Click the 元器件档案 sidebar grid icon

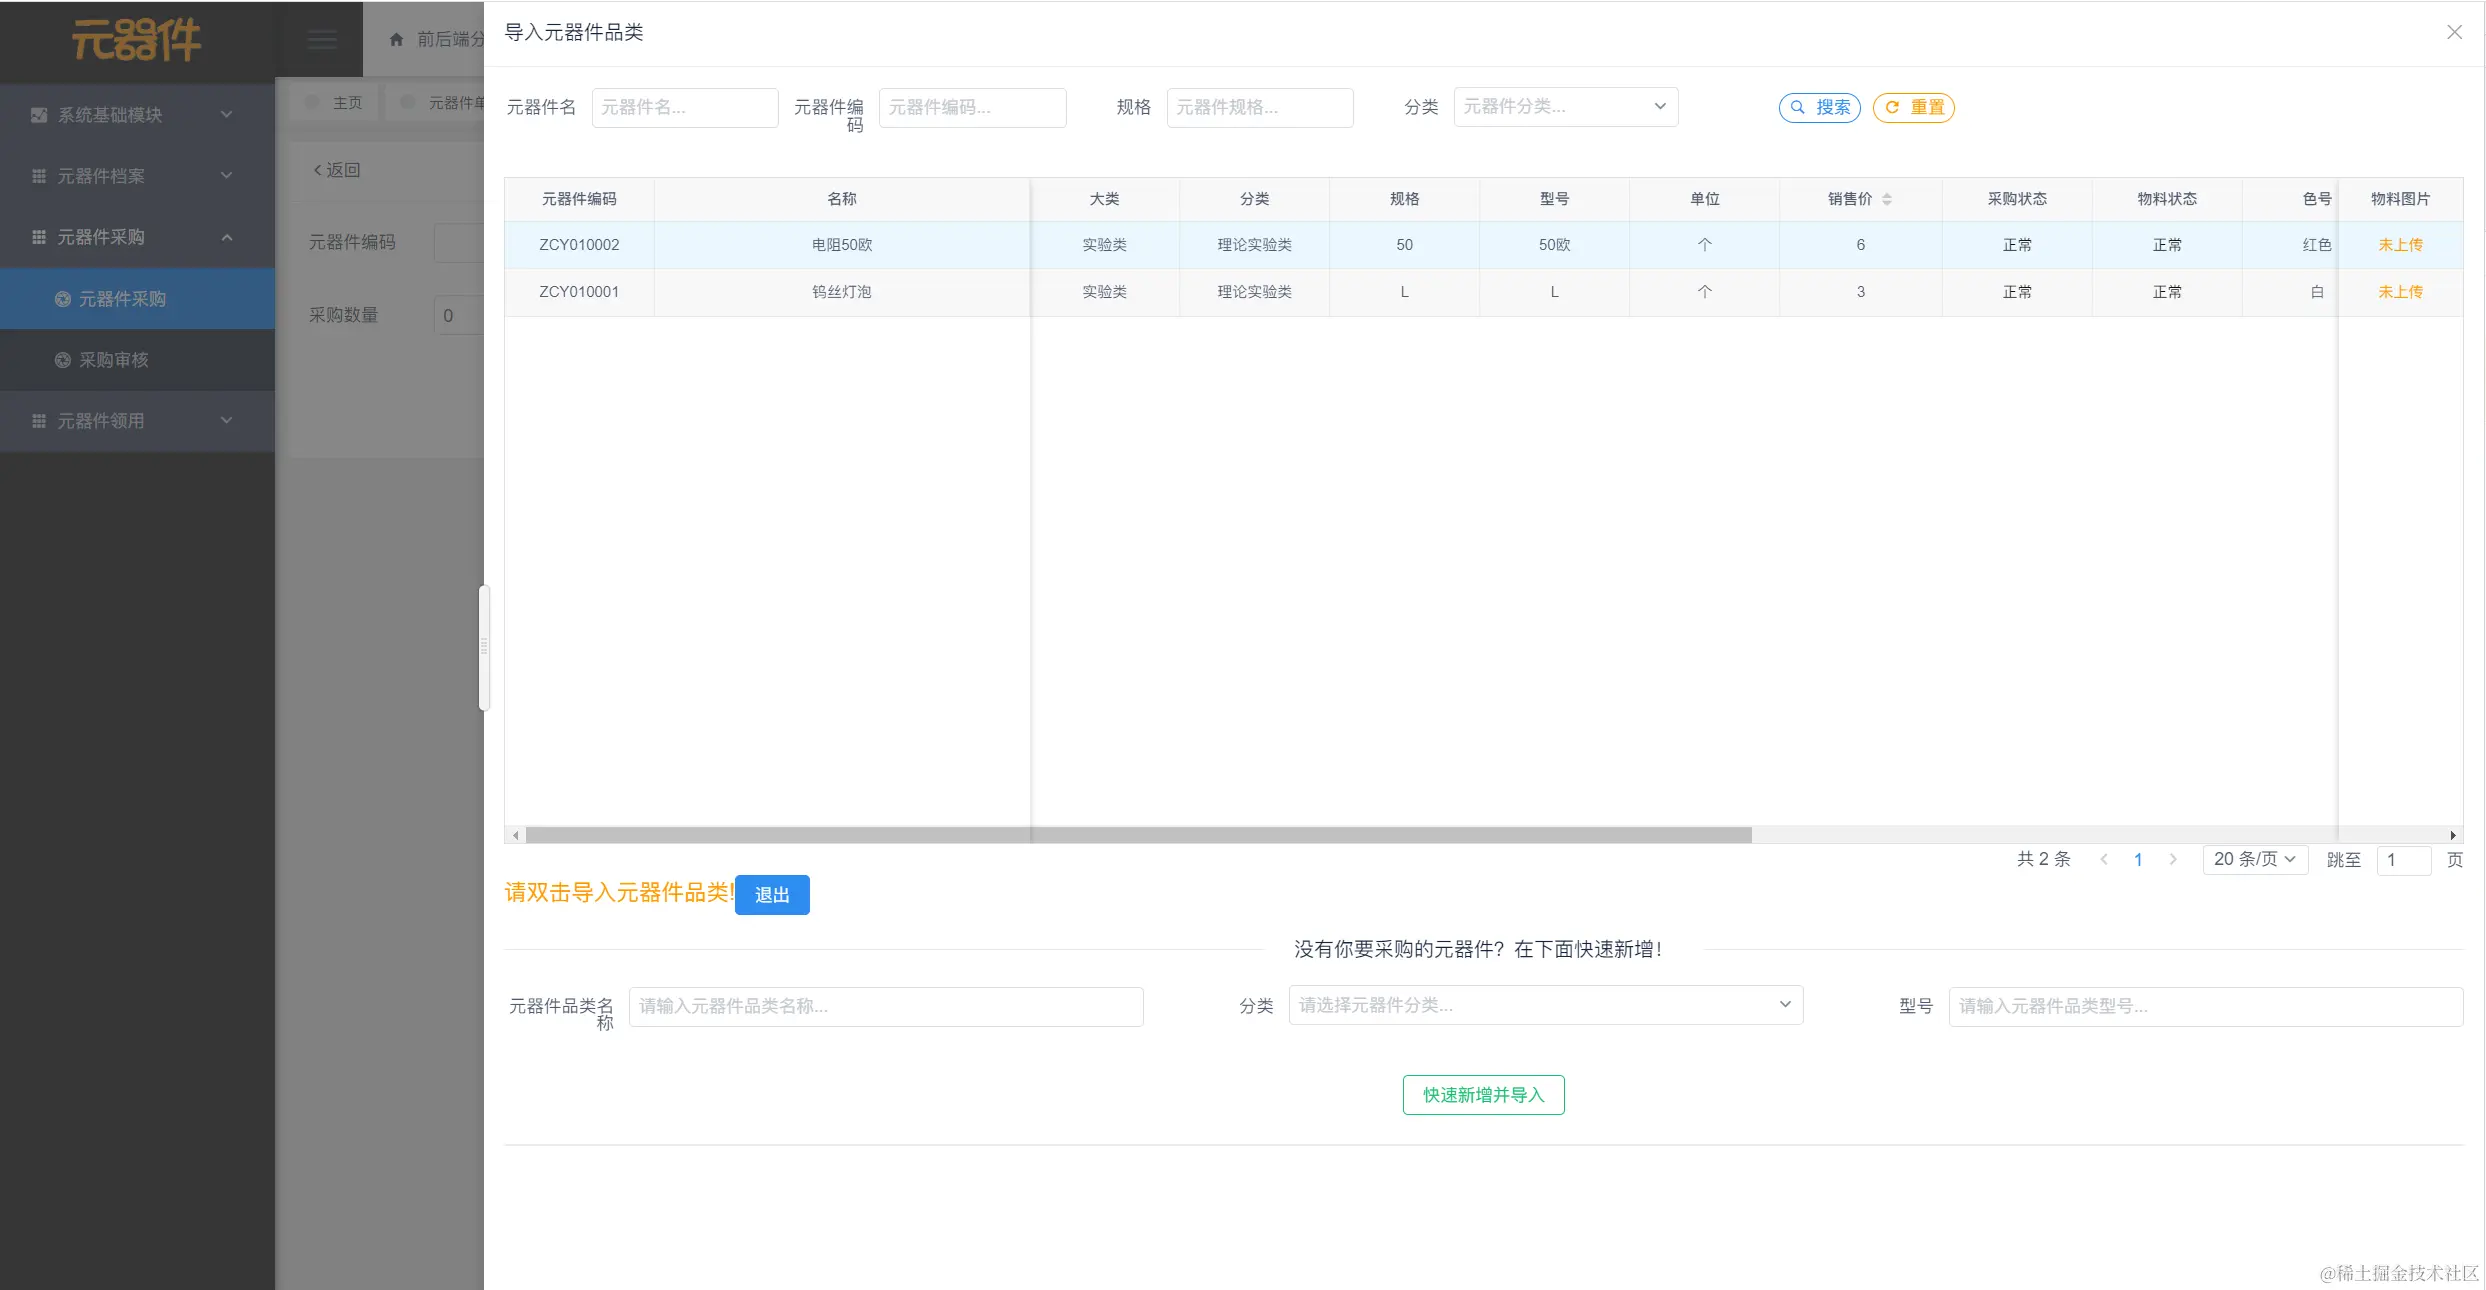click(38, 175)
